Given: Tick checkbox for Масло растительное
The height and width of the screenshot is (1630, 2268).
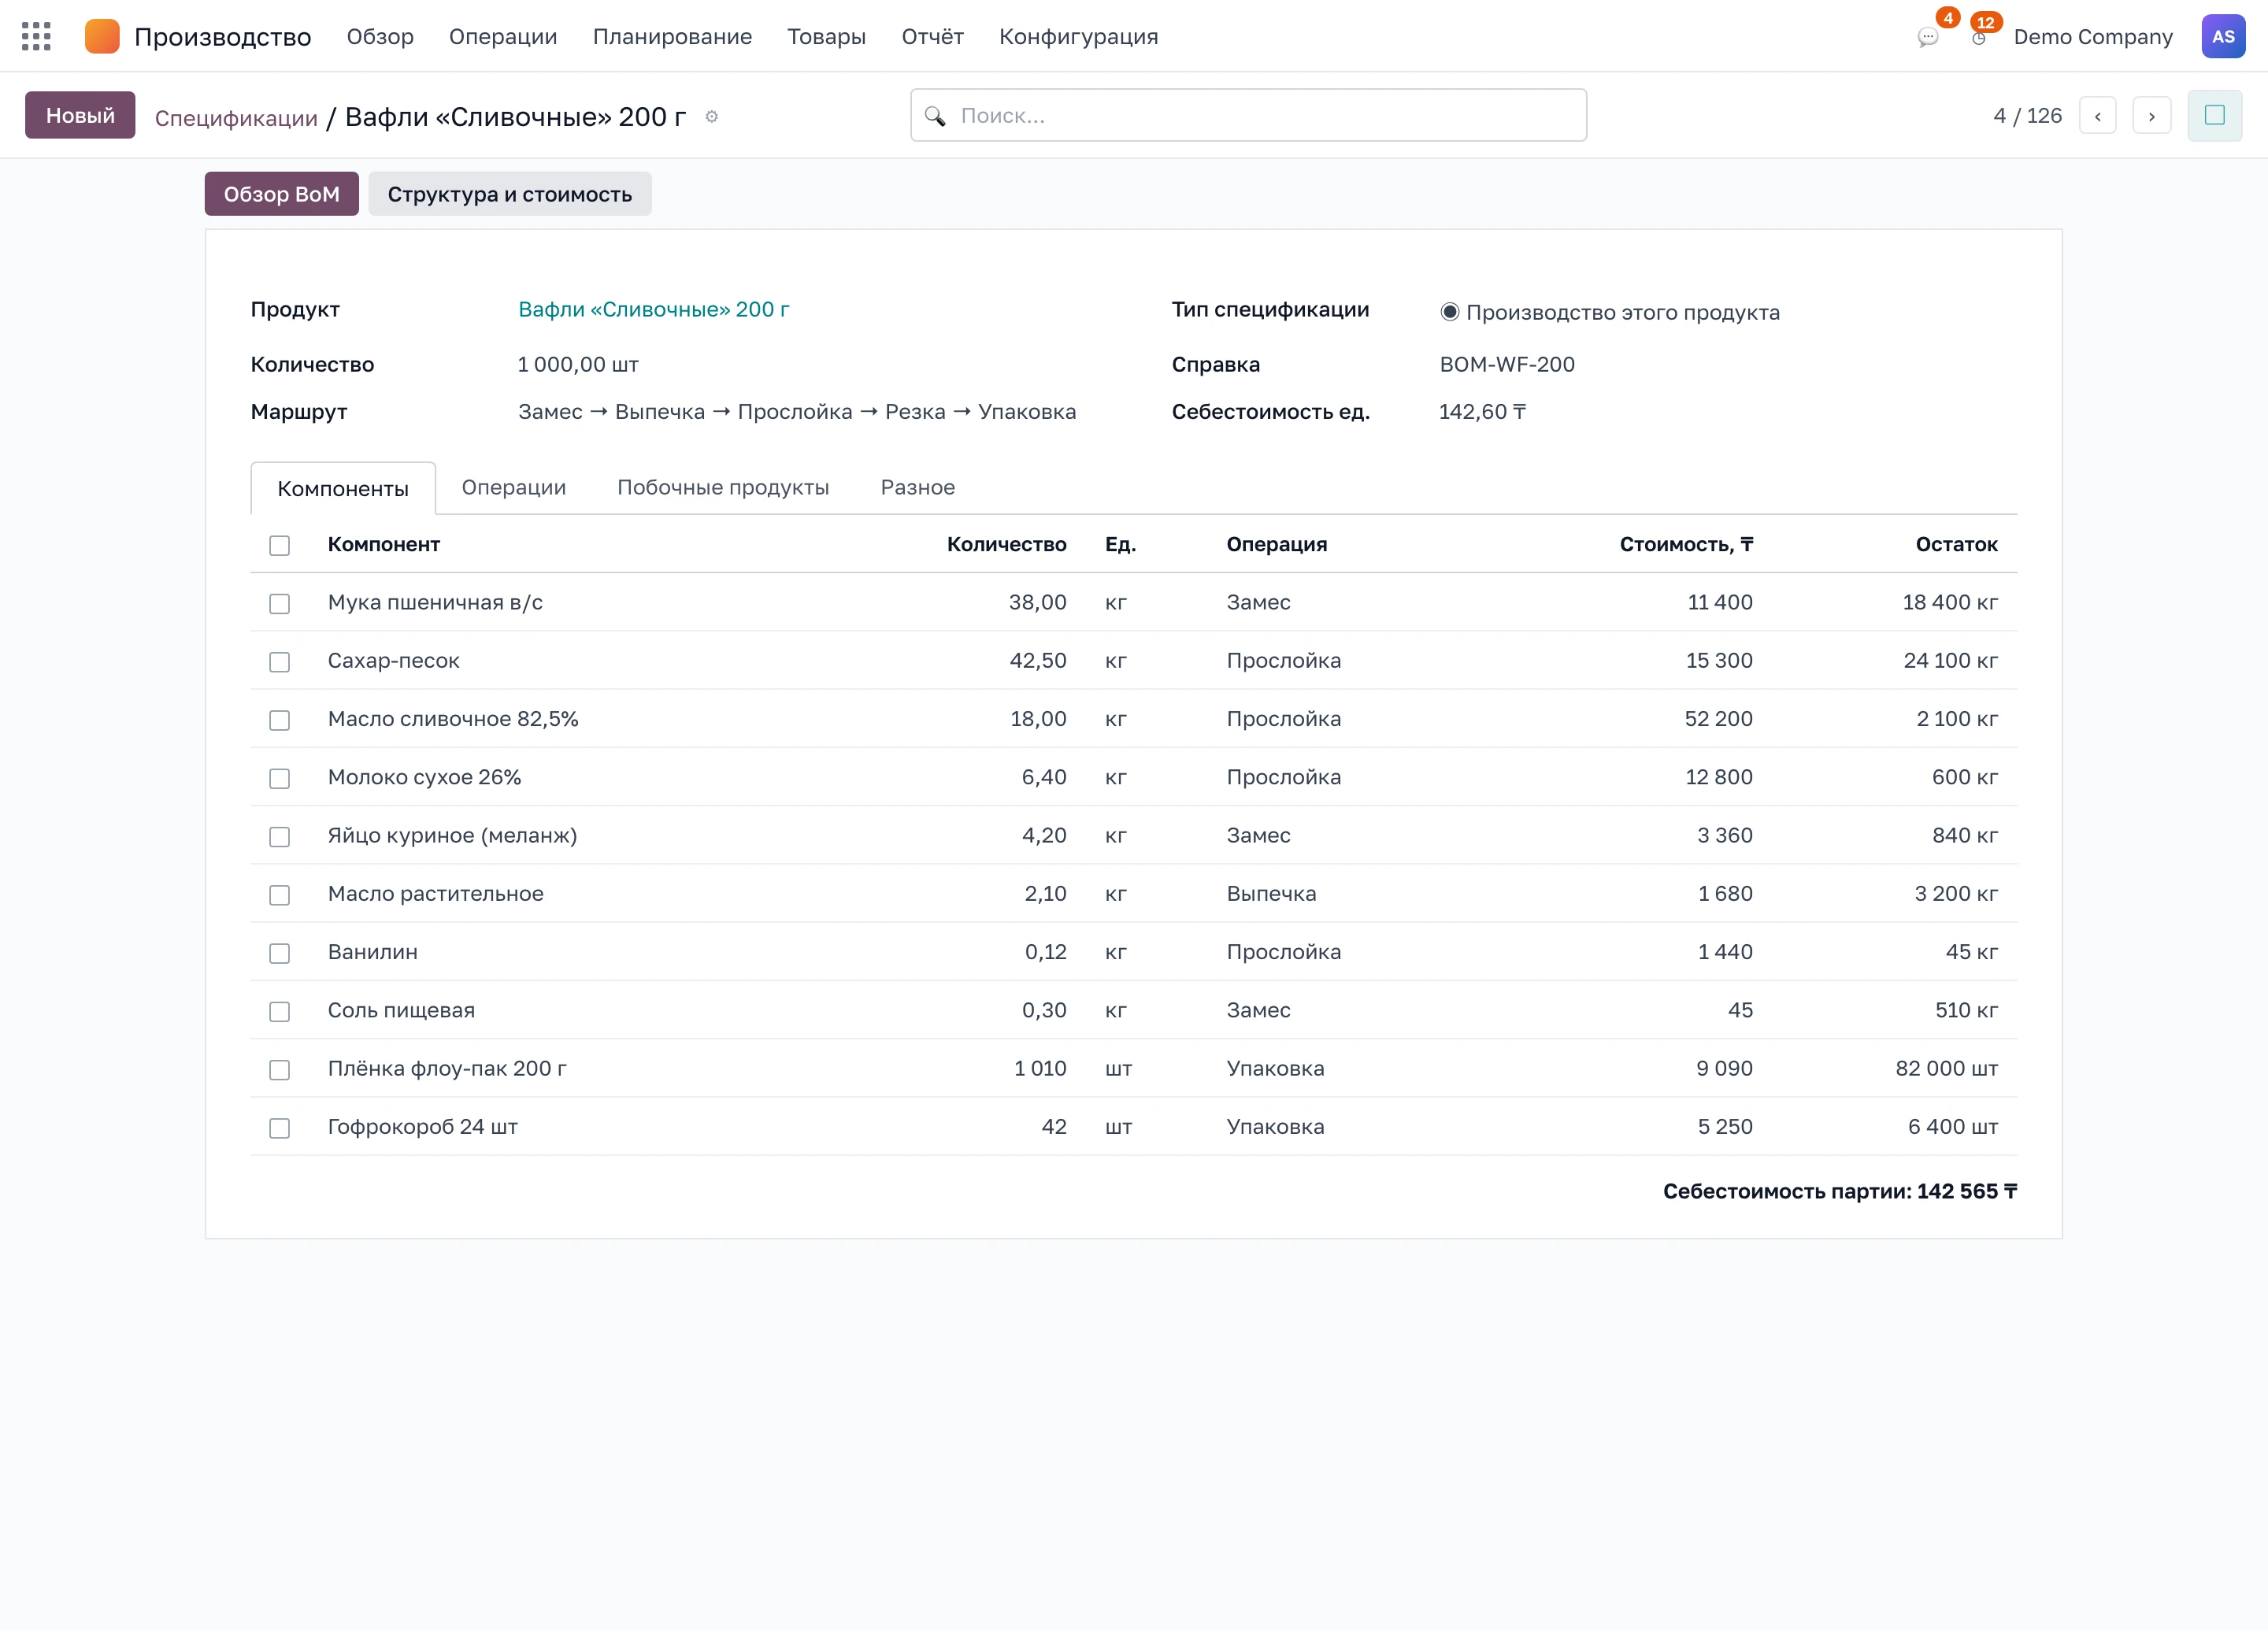Looking at the screenshot, I should [279, 895].
